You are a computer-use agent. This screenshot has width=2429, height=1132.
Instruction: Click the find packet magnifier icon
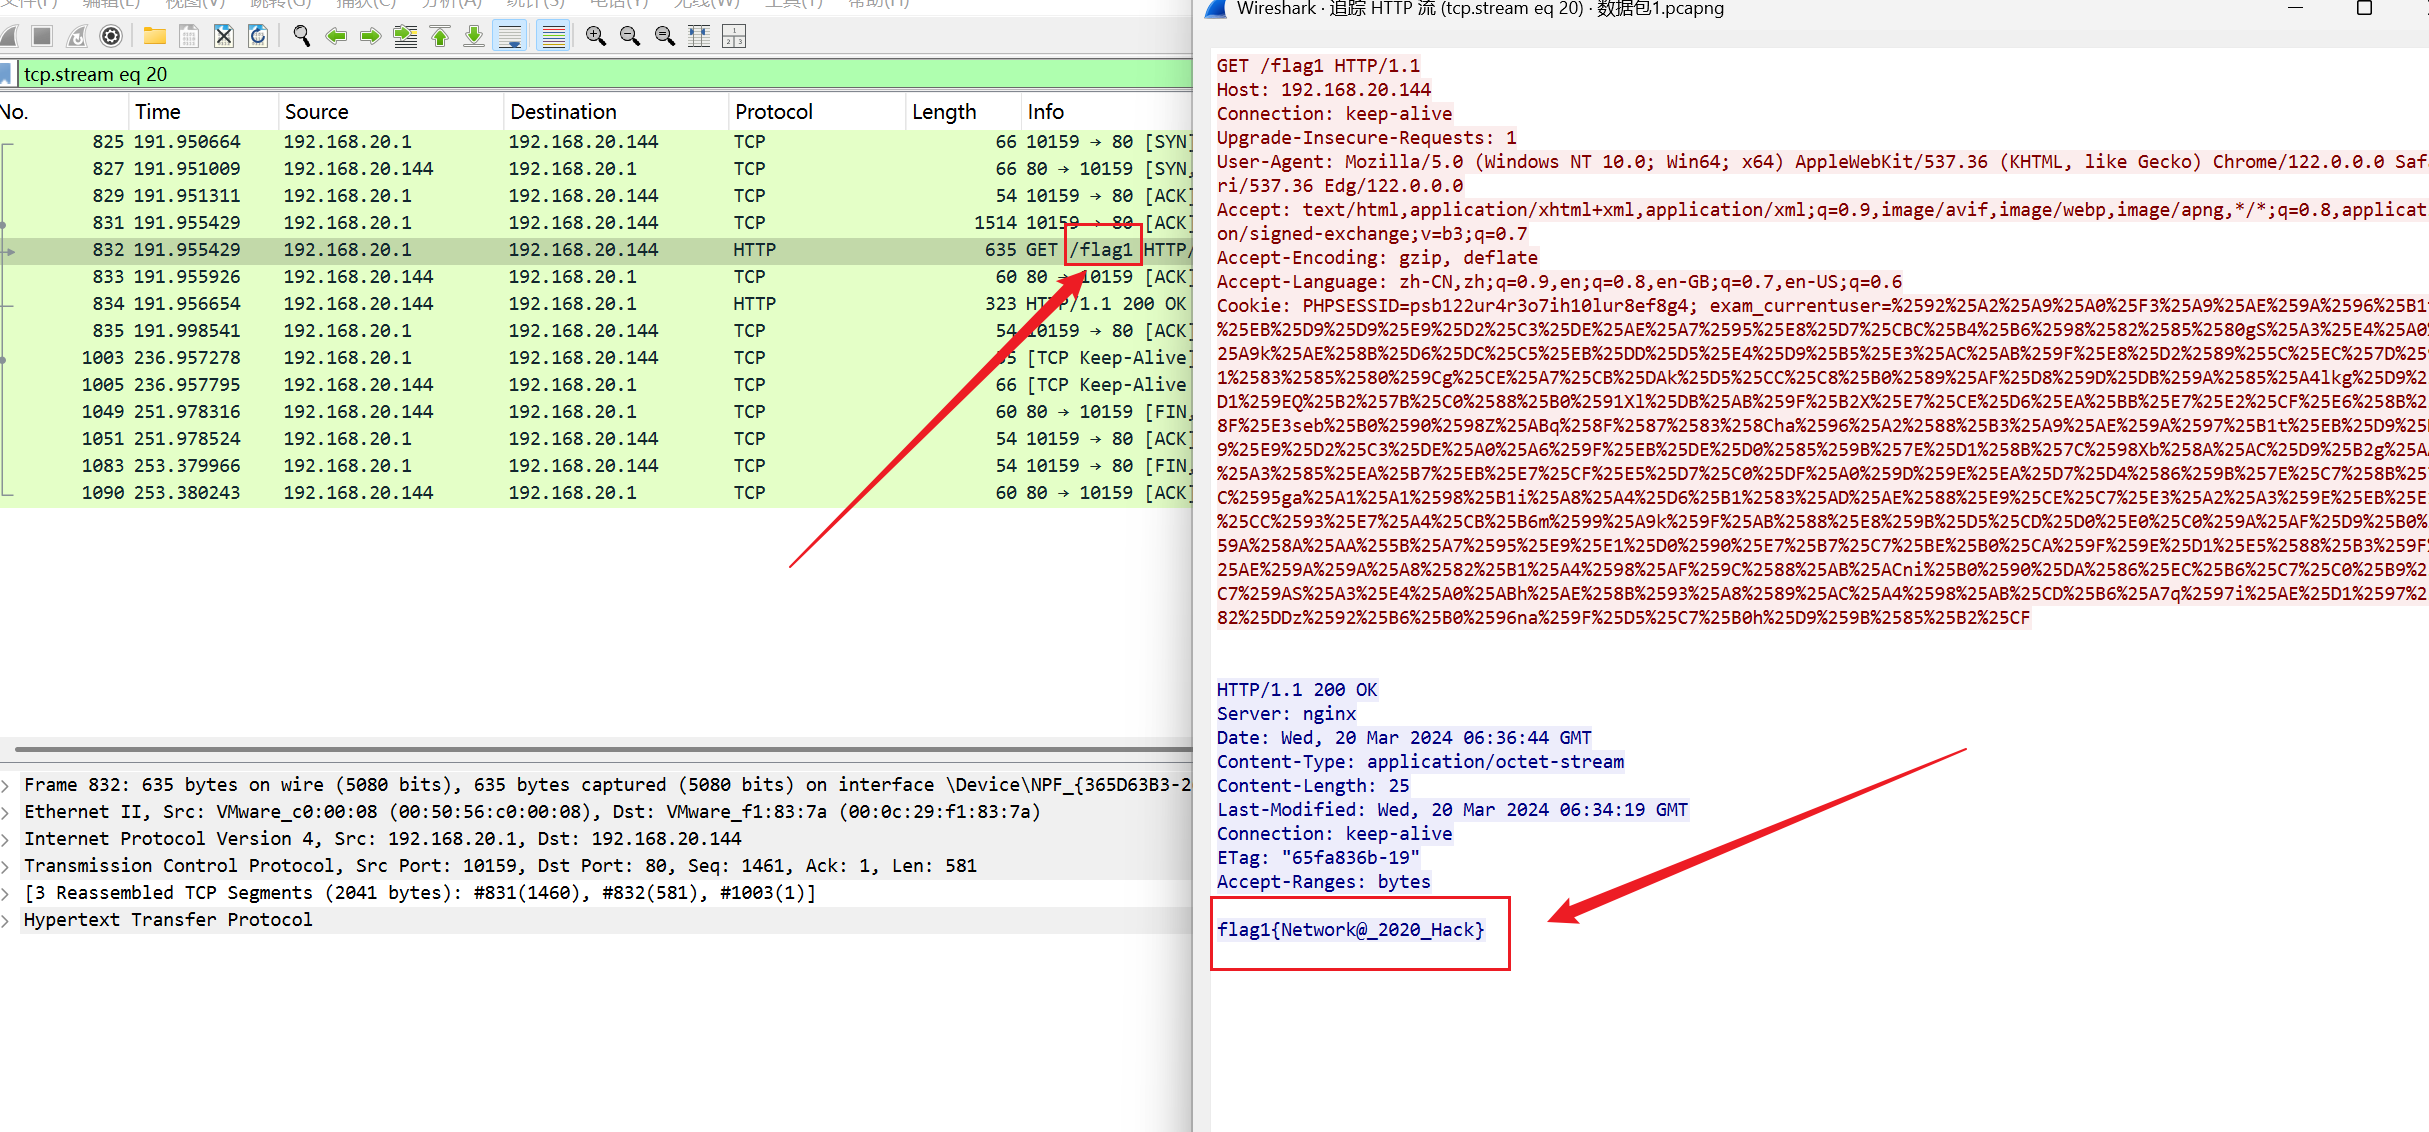(301, 37)
